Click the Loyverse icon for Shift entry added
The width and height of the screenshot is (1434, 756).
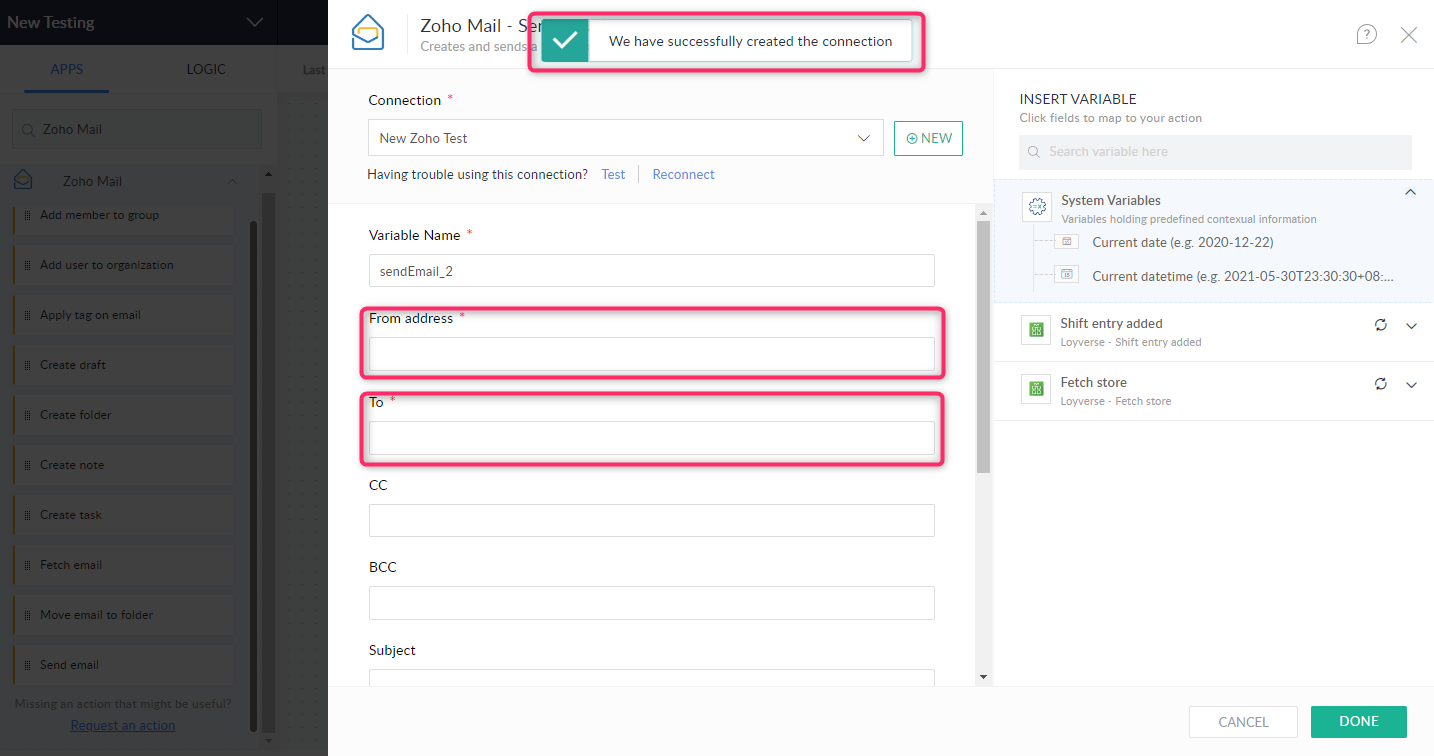1036,329
